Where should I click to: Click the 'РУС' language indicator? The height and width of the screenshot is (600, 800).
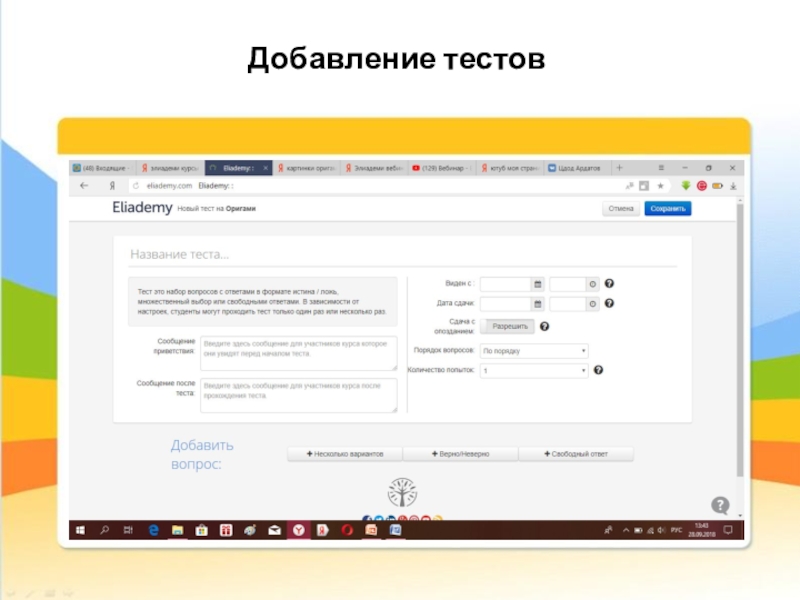pyautogui.click(x=677, y=530)
